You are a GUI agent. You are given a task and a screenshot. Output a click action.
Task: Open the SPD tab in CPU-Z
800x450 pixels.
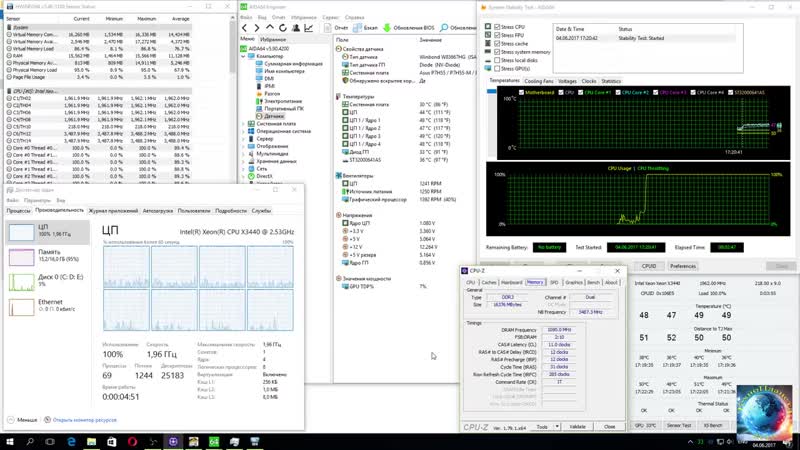(x=554, y=282)
